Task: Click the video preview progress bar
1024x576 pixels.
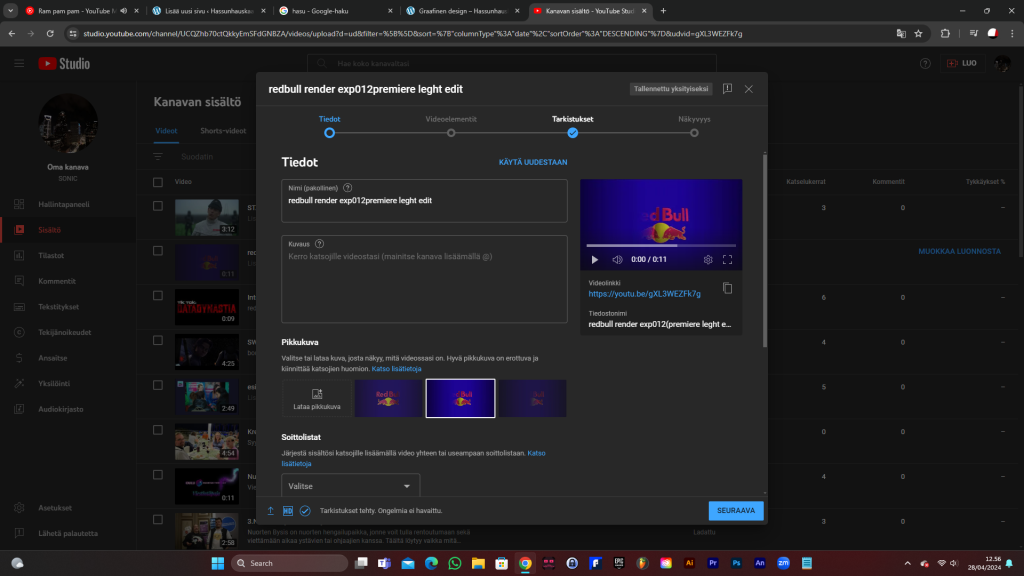Action: click(x=661, y=246)
